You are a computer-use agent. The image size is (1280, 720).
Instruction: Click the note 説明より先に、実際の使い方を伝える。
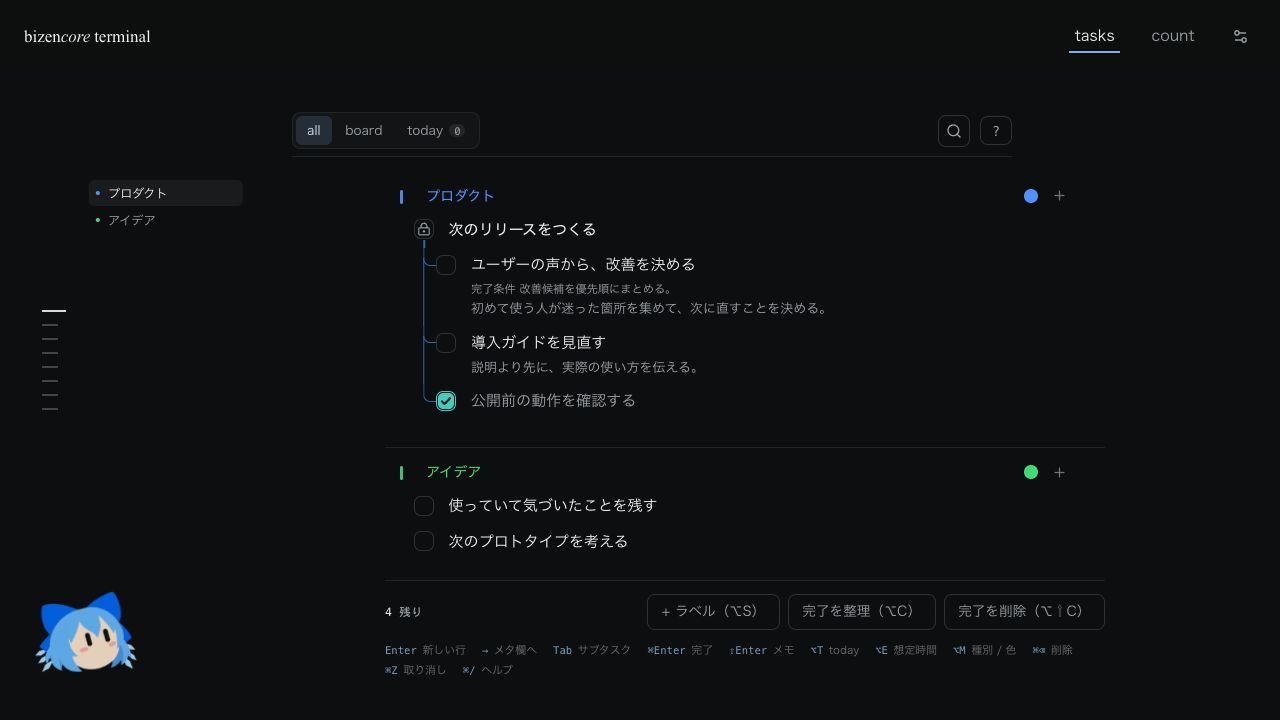click(x=586, y=367)
